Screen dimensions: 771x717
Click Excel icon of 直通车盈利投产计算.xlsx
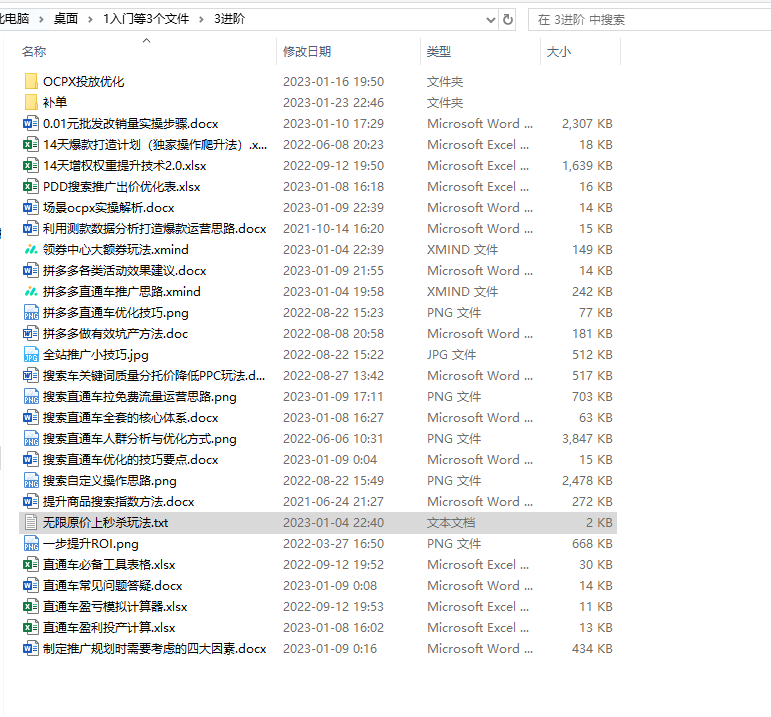tap(31, 627)
